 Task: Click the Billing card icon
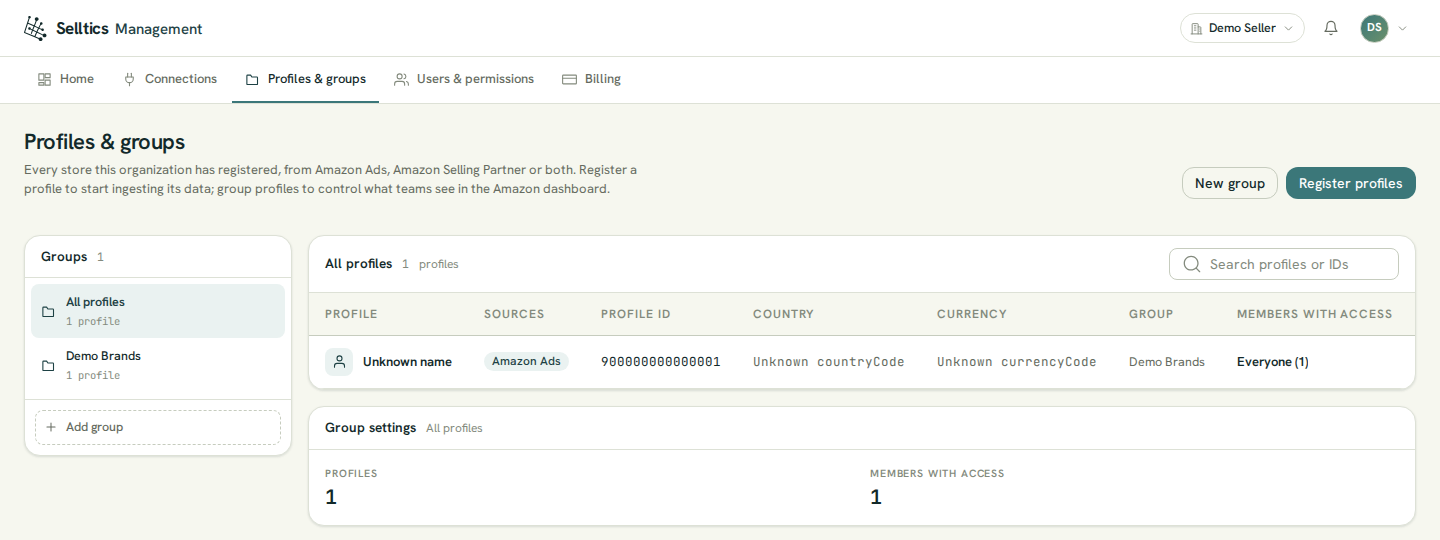point(569,79)
